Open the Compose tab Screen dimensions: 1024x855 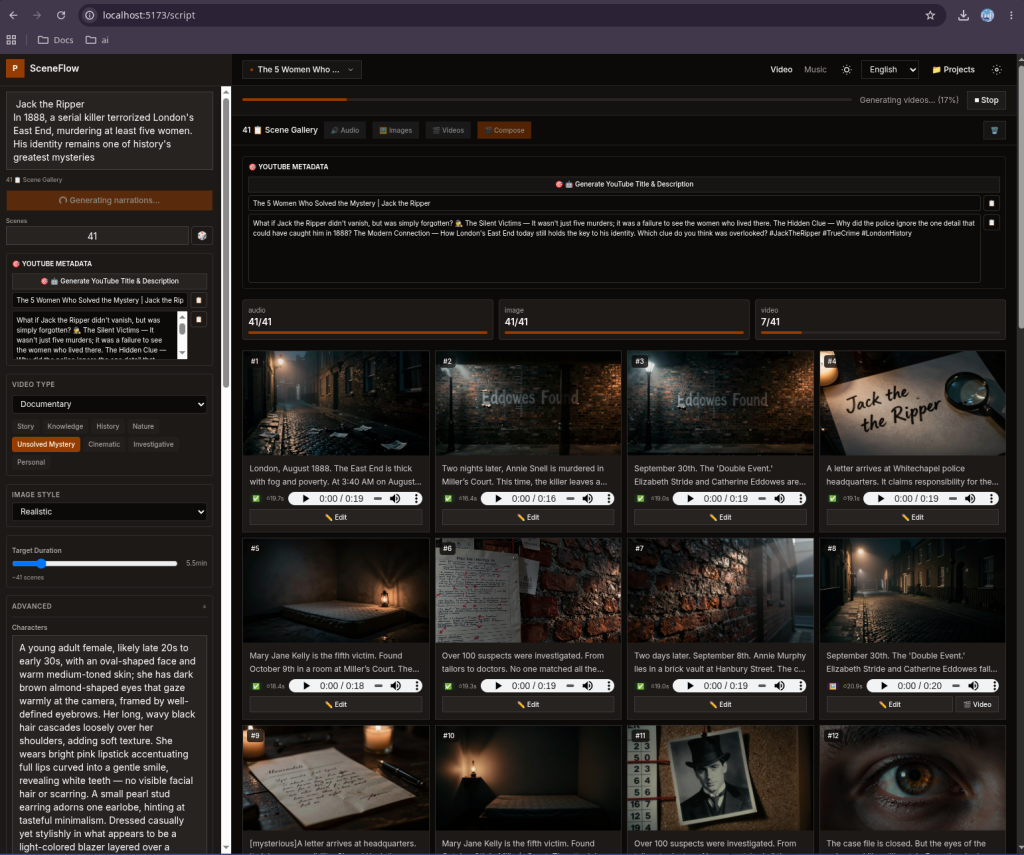(504, 130)
